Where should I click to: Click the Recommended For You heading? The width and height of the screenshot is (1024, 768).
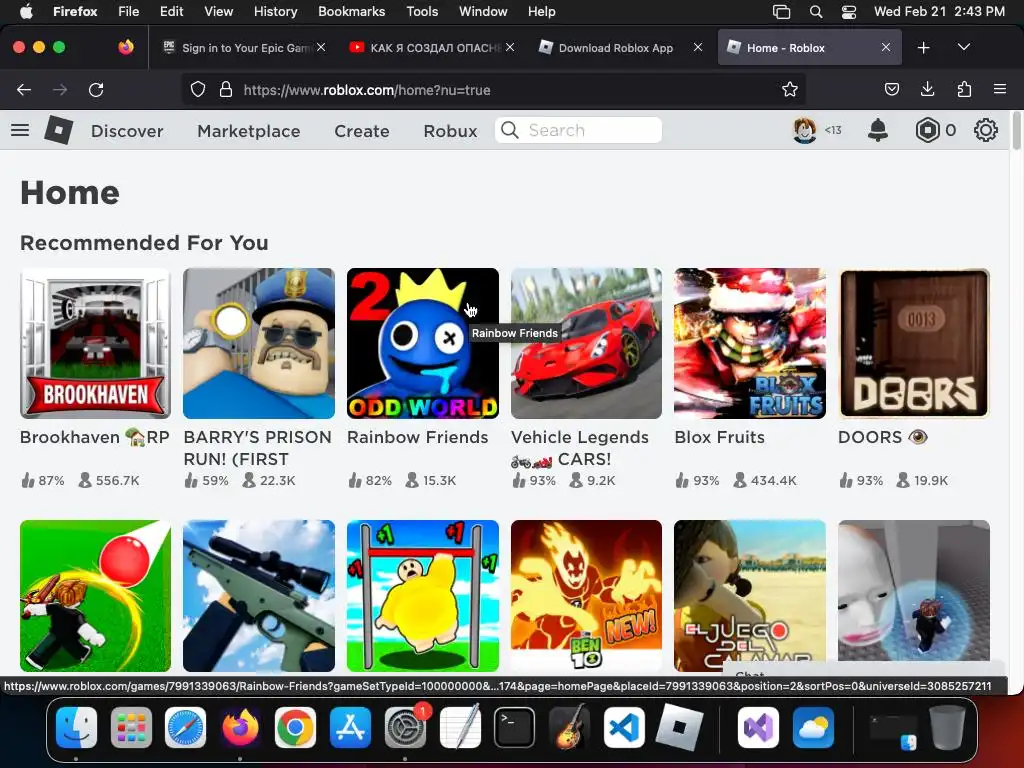(144, 243)
